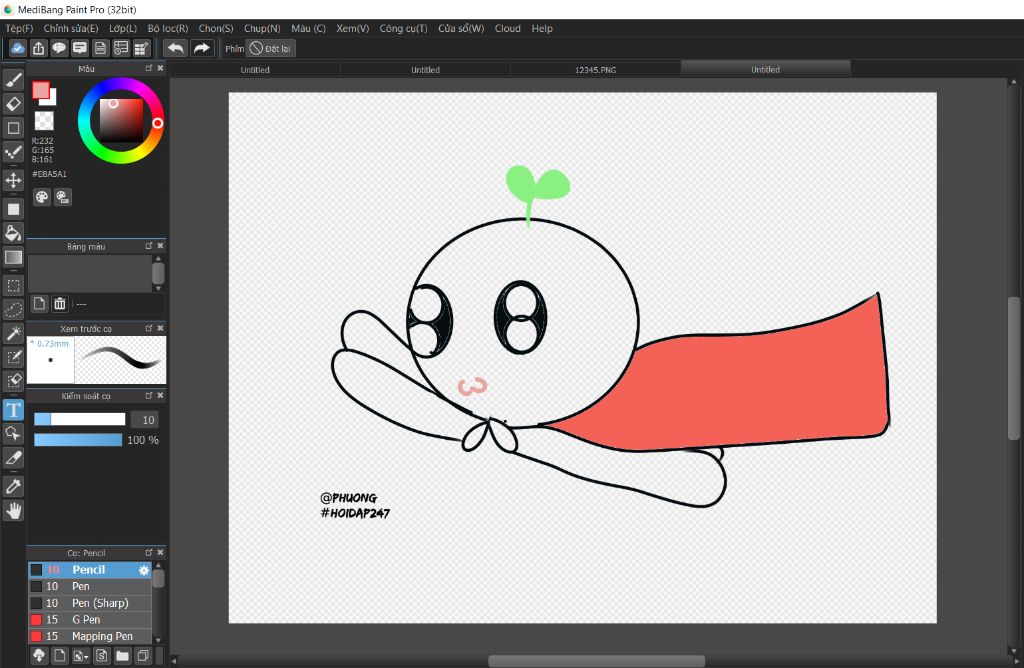The width and height of the screenshot is (1024, 668).
Task: Open the Tệp(F) menu
Action: 19,29
